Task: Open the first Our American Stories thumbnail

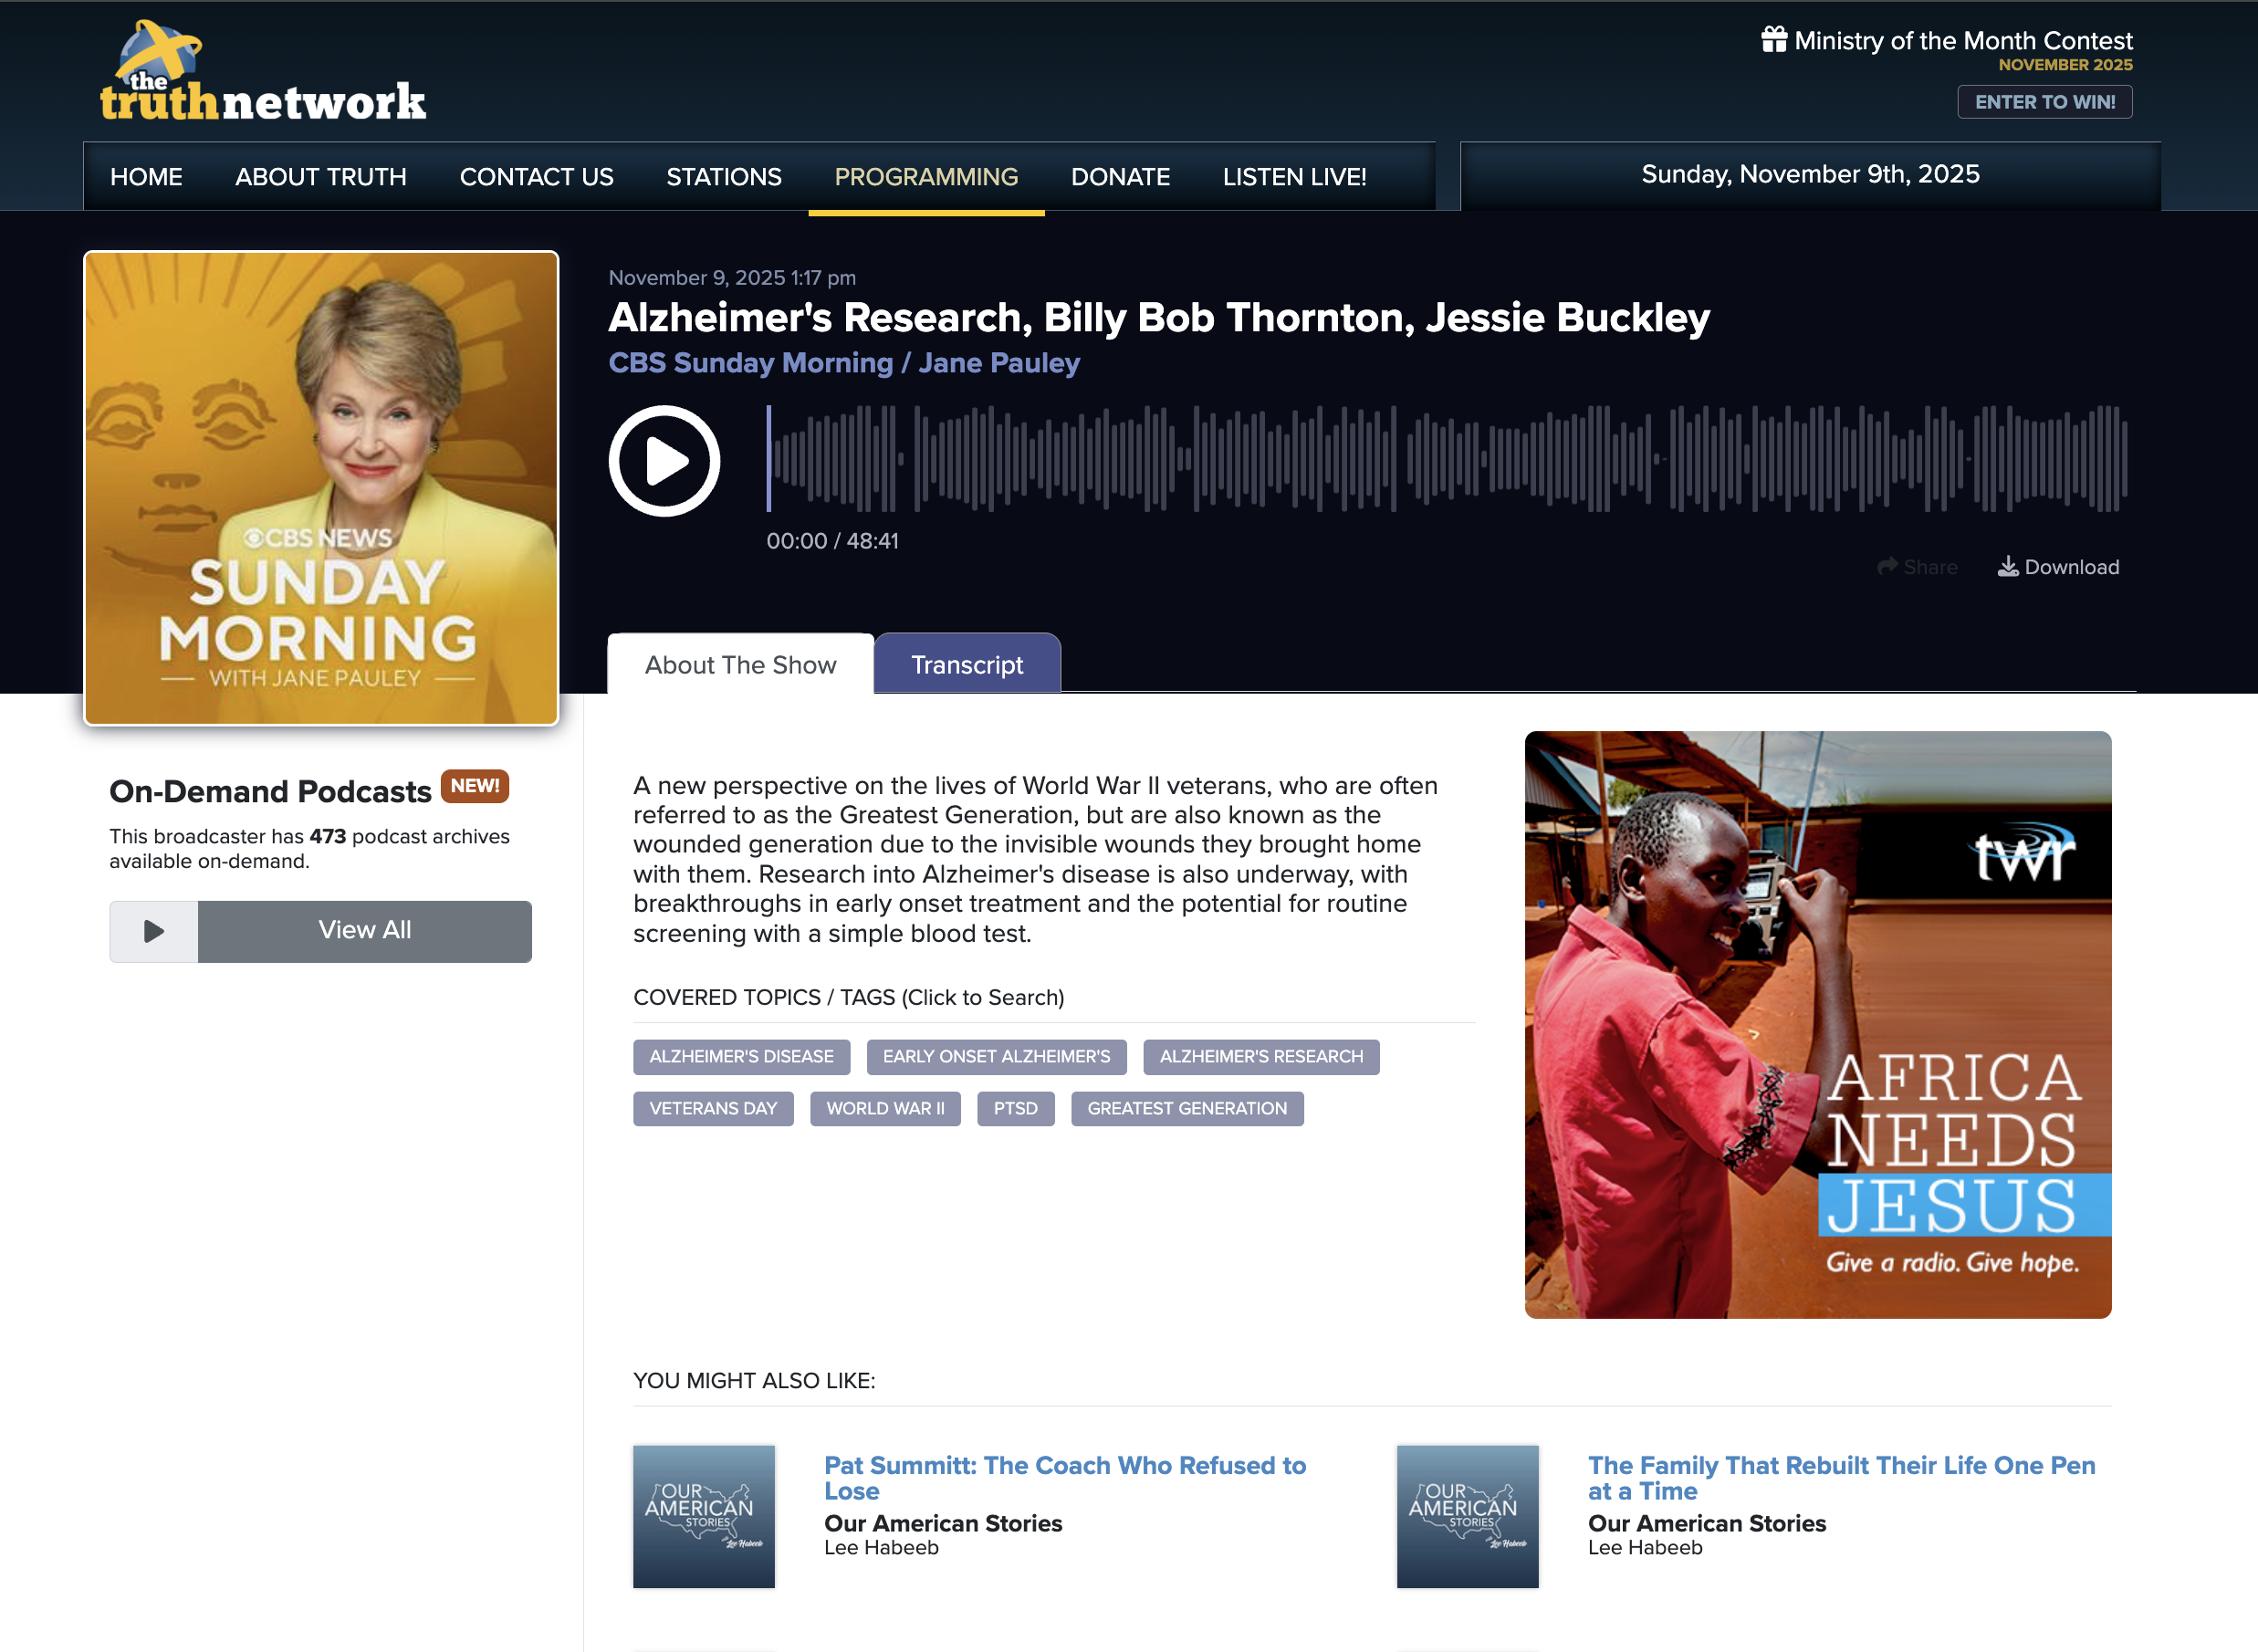Action: coord(703,1516)
